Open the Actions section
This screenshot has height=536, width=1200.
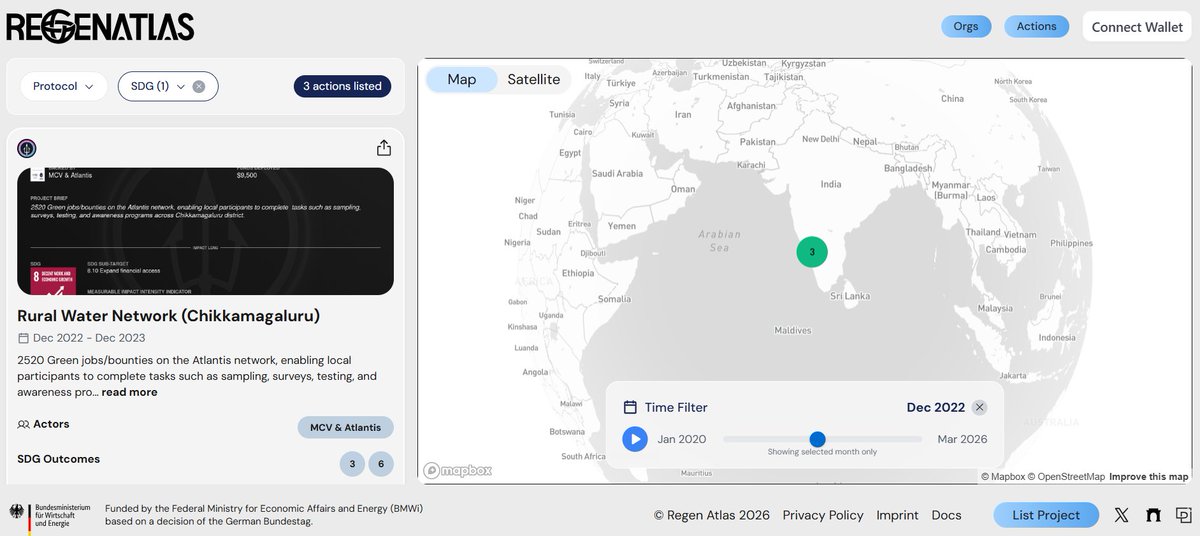[x=1037, y=27]
